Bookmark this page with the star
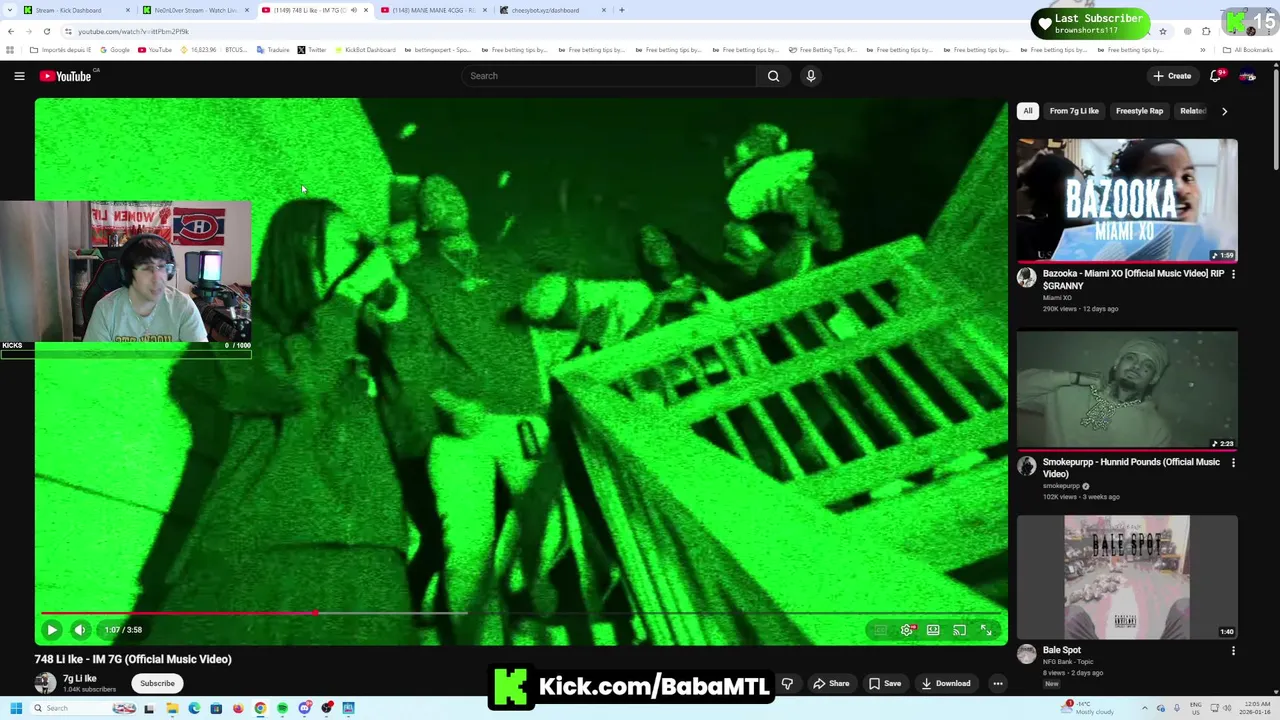 (1162, 31)
